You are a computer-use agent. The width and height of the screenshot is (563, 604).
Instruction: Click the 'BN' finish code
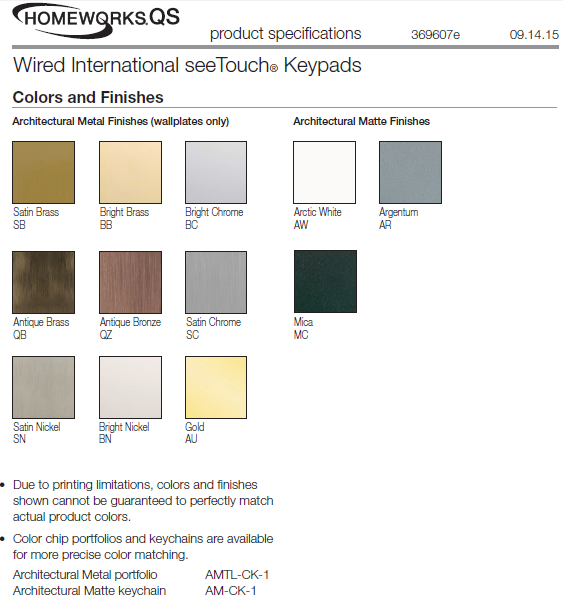[106, 439]
